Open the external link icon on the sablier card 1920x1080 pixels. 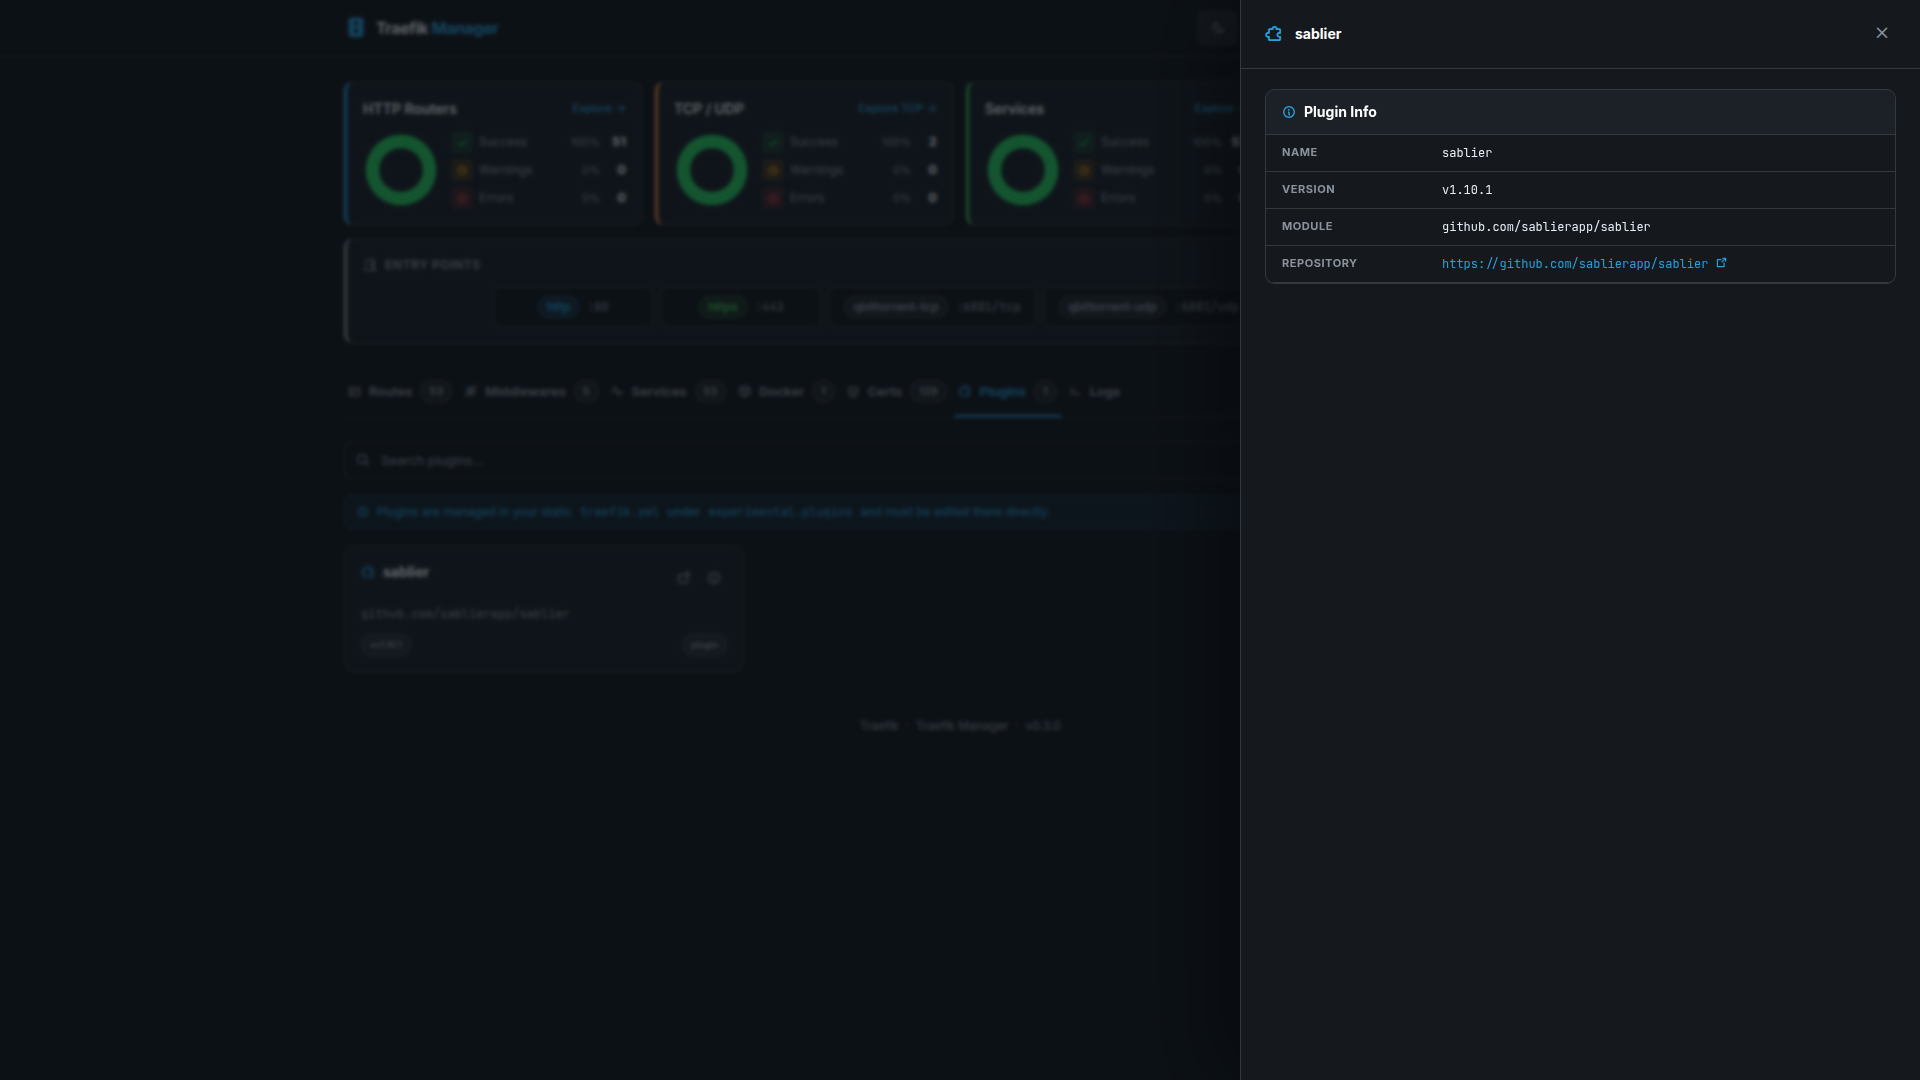pos(684,577)
